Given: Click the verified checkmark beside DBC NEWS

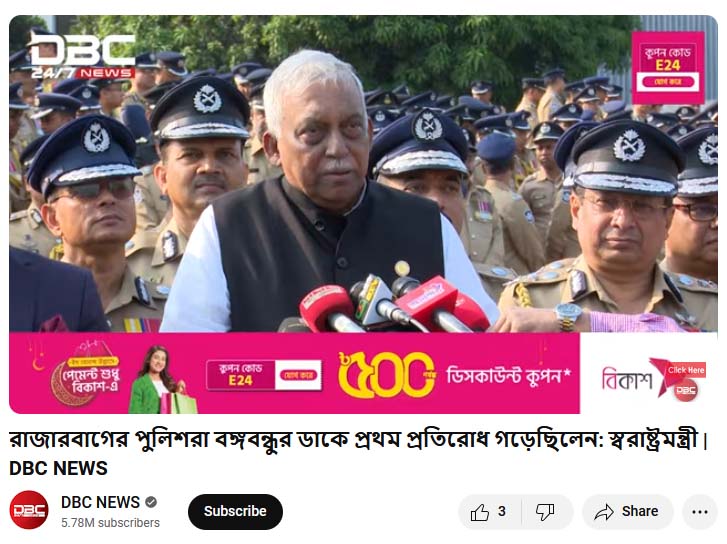Looking at the screenshot, I should pos(151,502).
